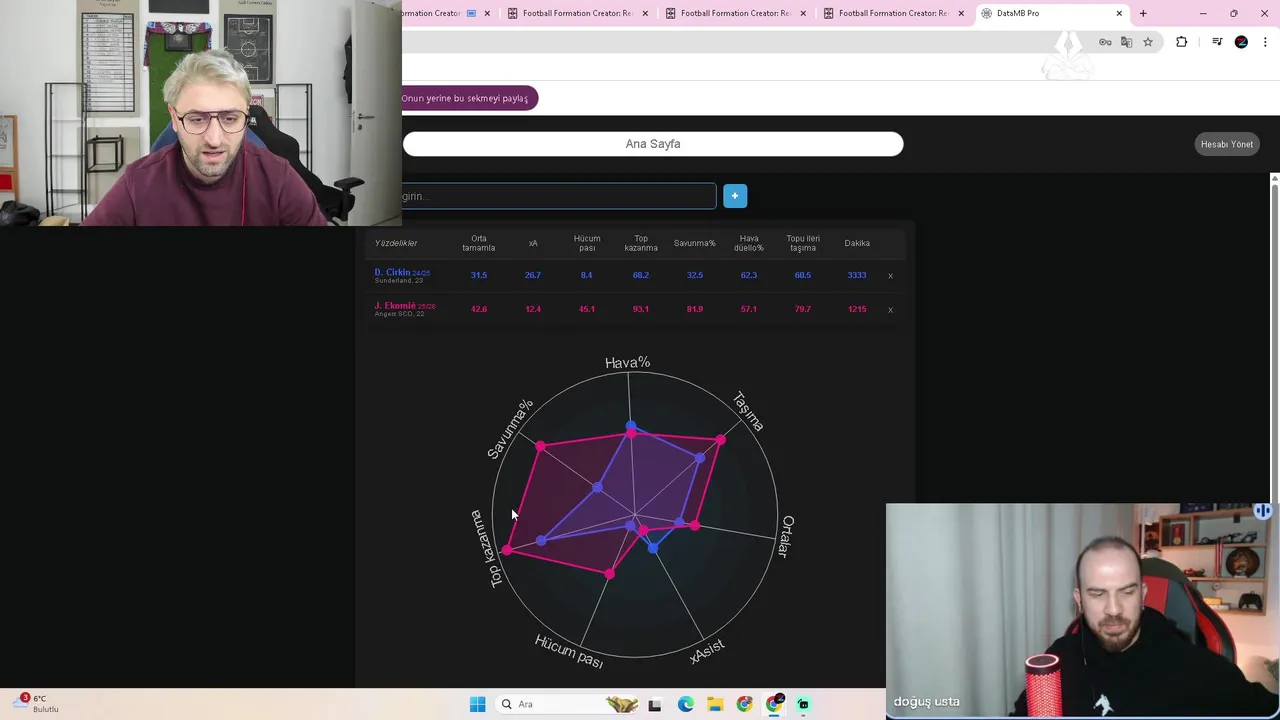The image size is (1280, 720).
Task: Click the player name search input
Action: (x=559, y=196)
